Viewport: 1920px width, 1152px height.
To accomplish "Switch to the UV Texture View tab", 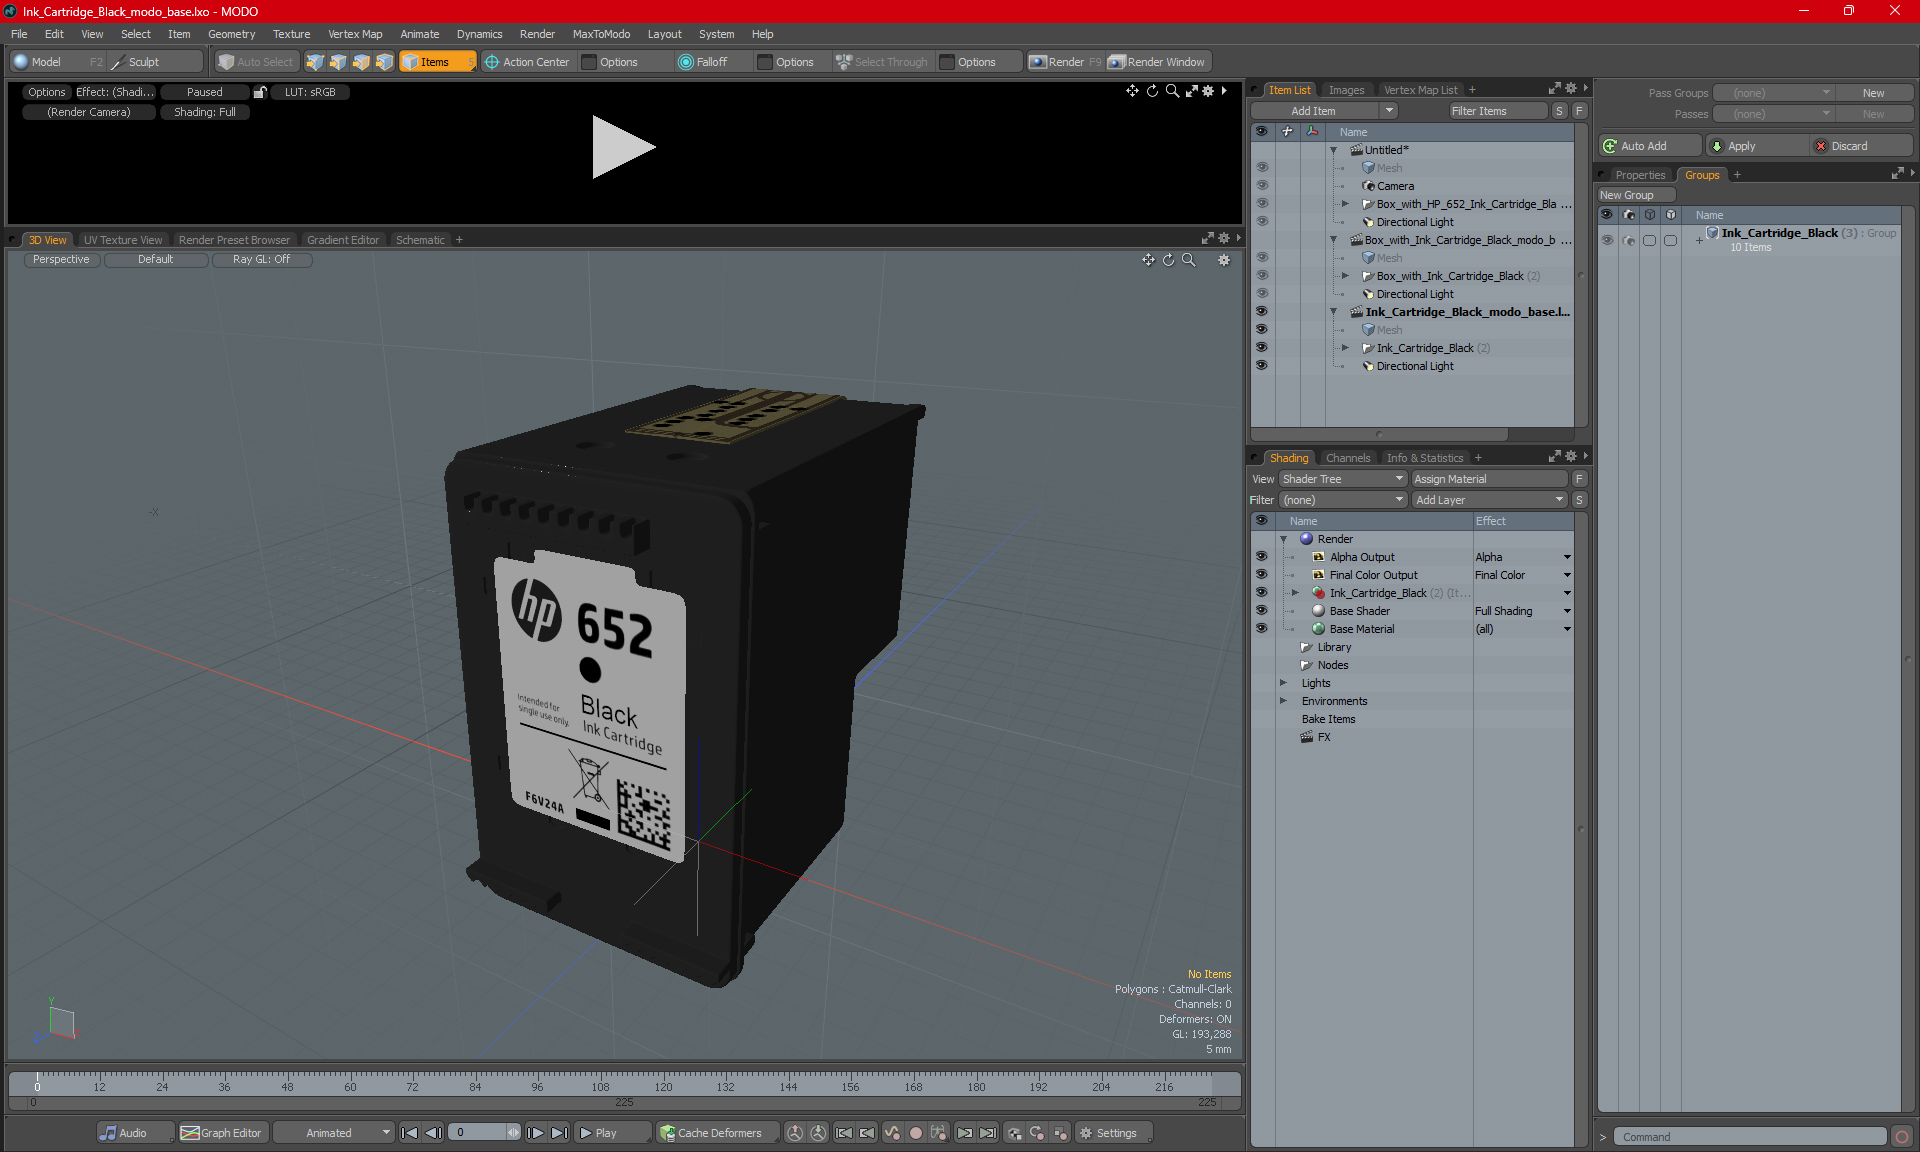I will (122, 240).
